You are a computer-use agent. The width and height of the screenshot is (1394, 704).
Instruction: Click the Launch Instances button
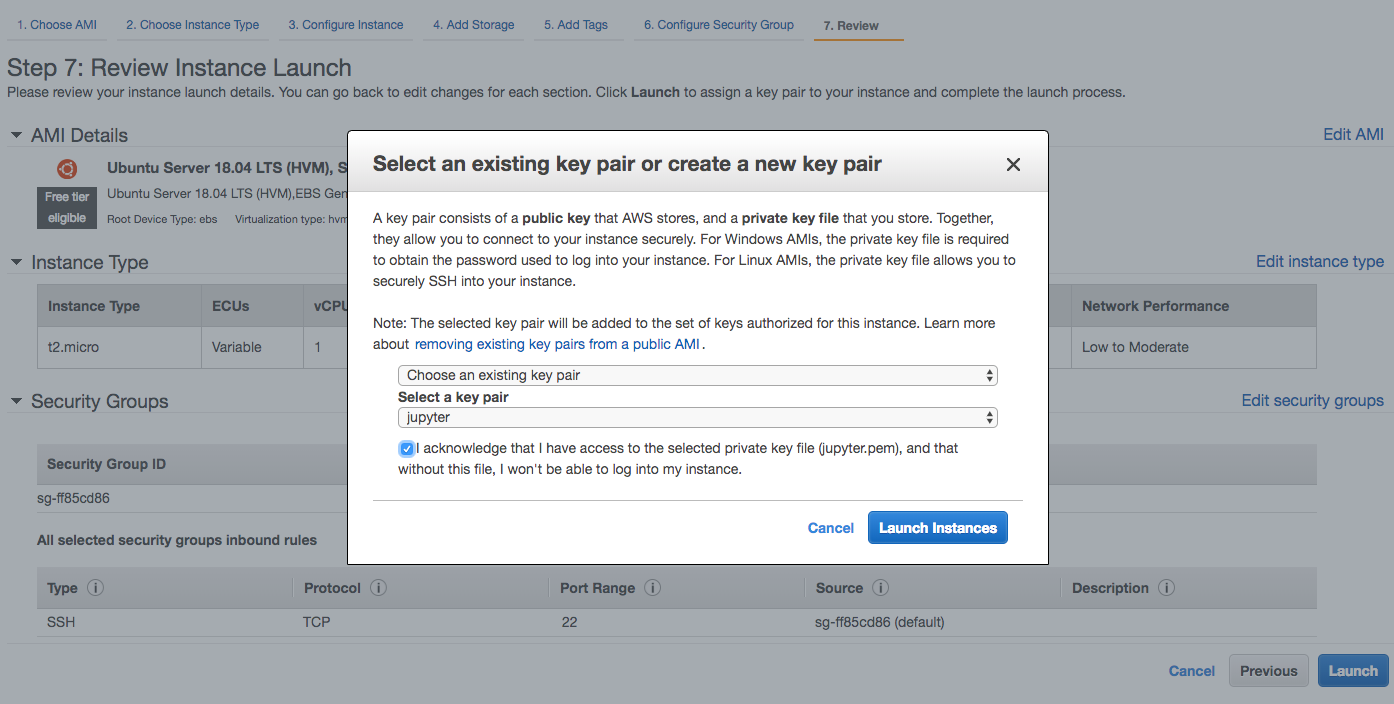coord(937,527)
